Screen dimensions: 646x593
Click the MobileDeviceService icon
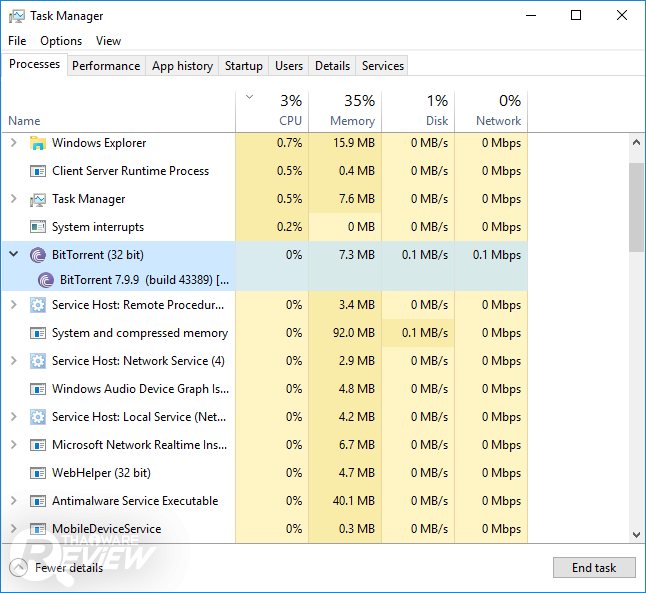point(37,529)
